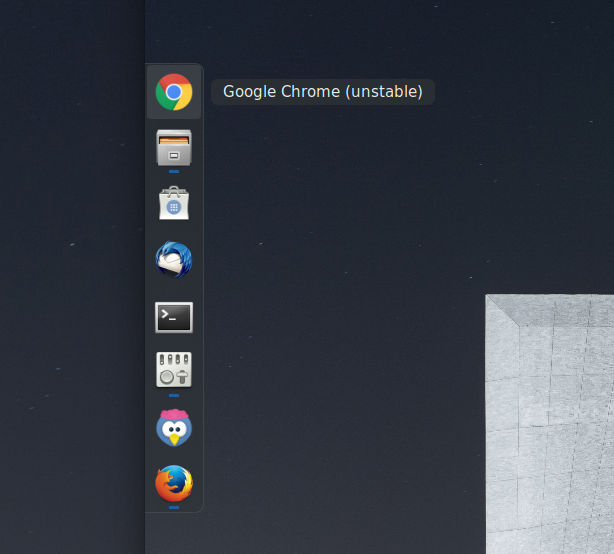Click empty desktop directly below the dock

click(x=174, y=535)
